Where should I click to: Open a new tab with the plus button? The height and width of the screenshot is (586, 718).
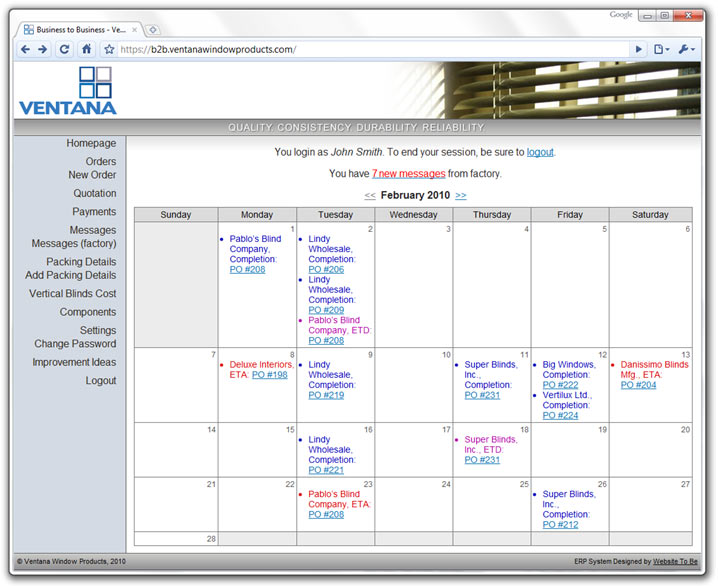(x=153, y=30)
